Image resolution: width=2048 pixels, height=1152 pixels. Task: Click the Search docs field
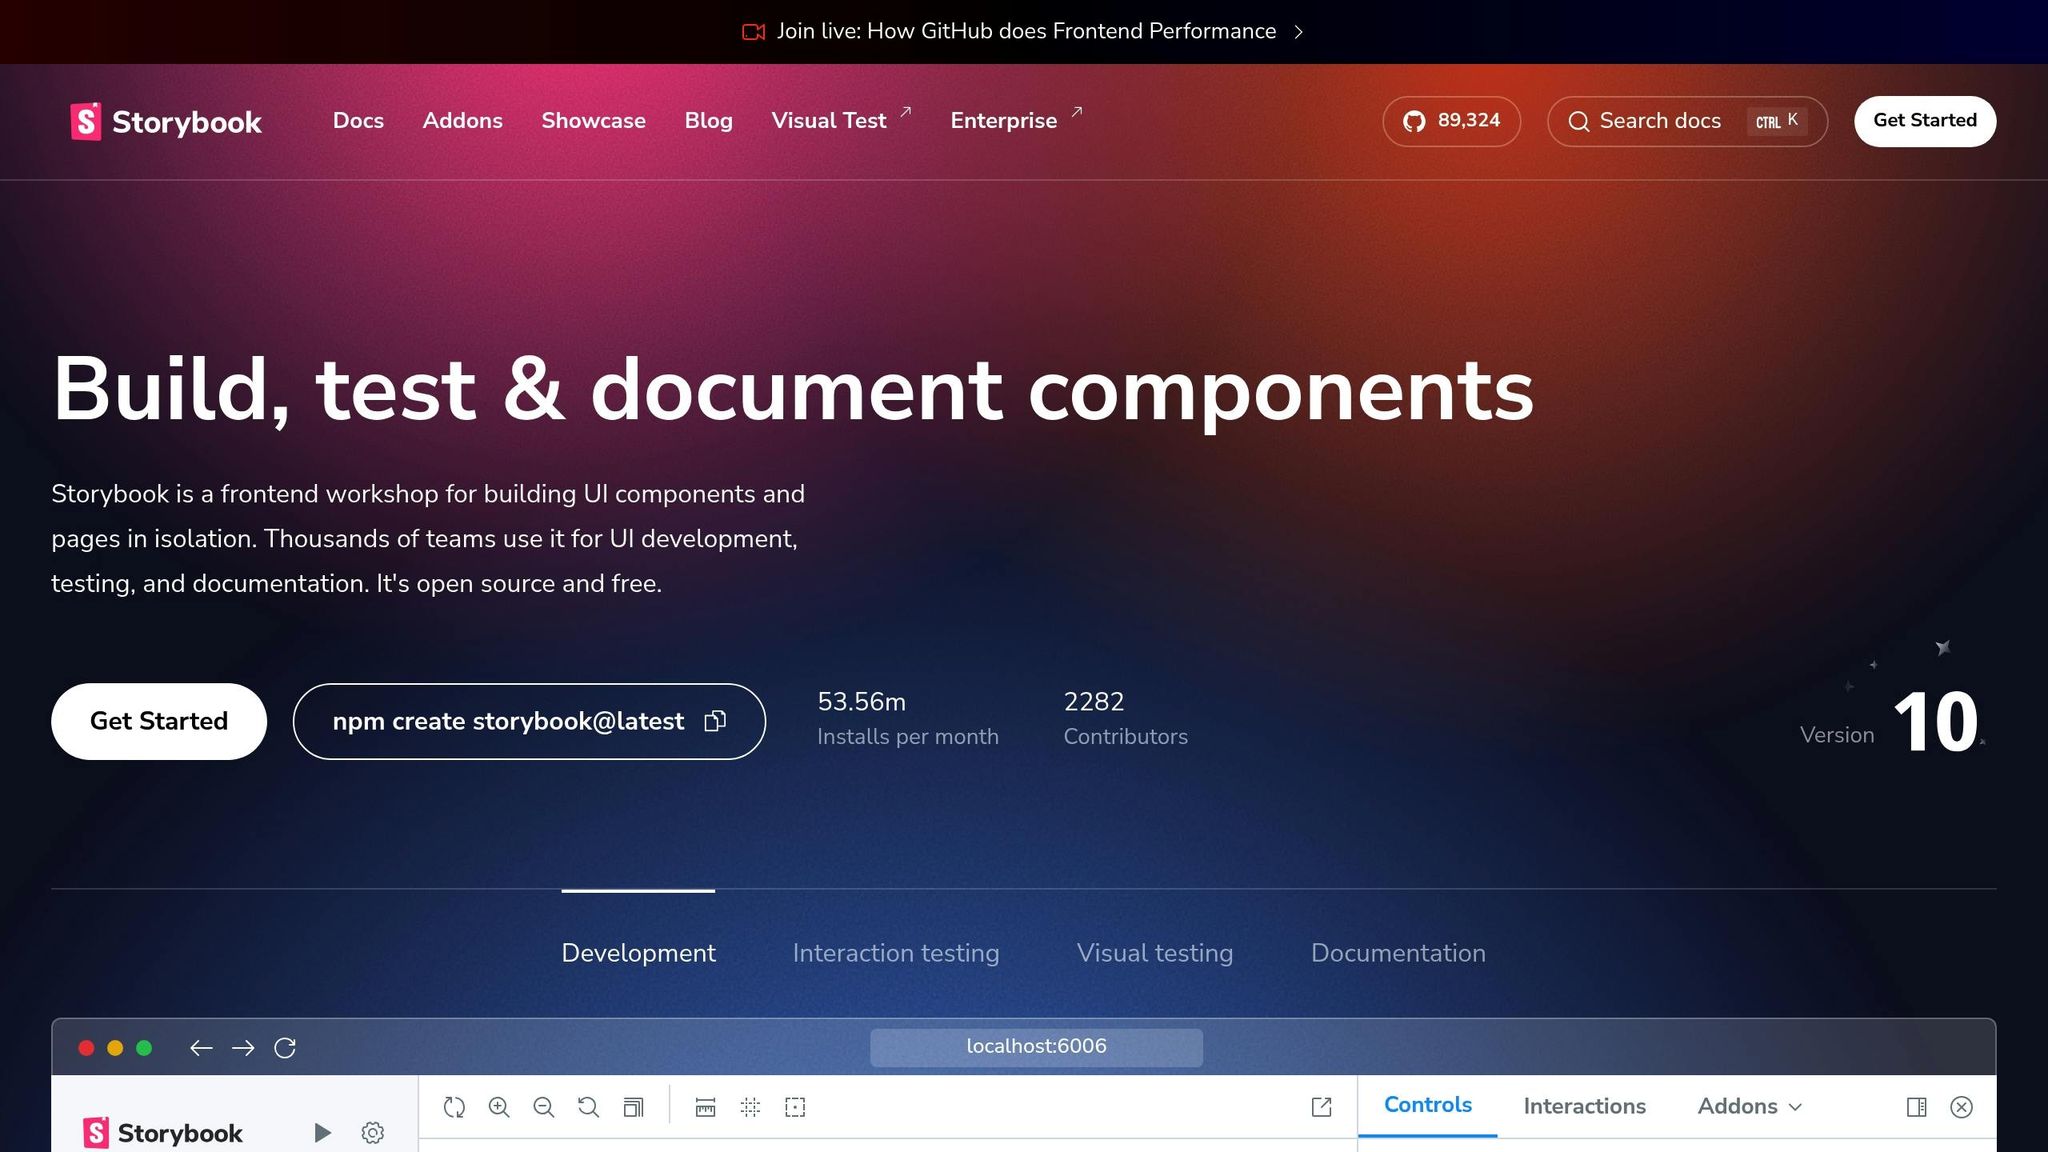click(x=1660, y=121)
